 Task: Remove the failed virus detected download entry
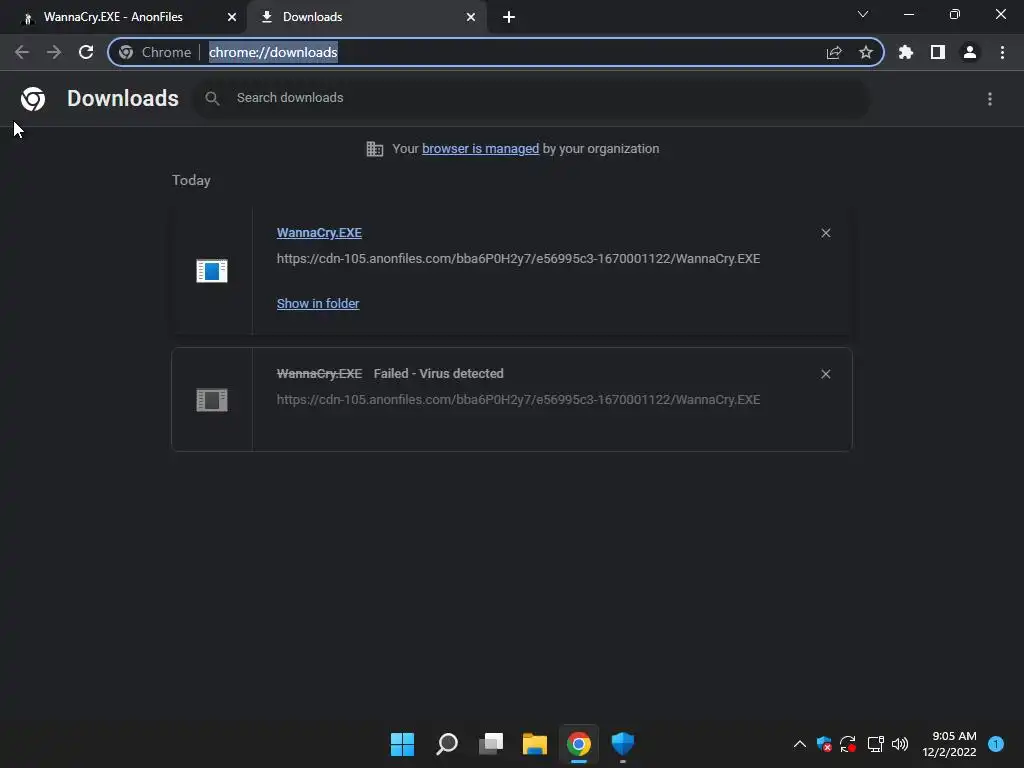coord(825,374)
